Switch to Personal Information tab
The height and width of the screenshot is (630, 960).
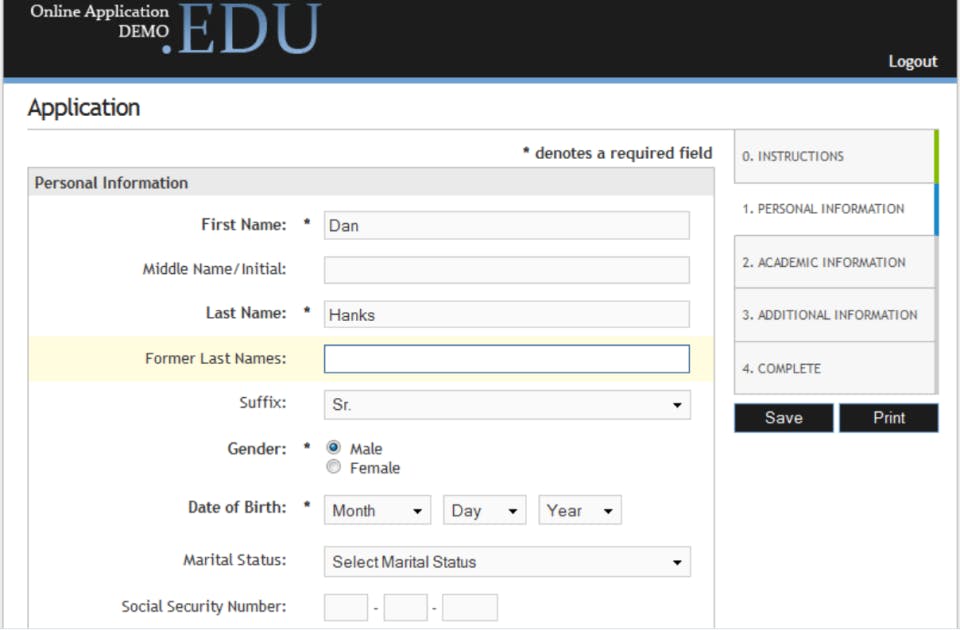835,209
